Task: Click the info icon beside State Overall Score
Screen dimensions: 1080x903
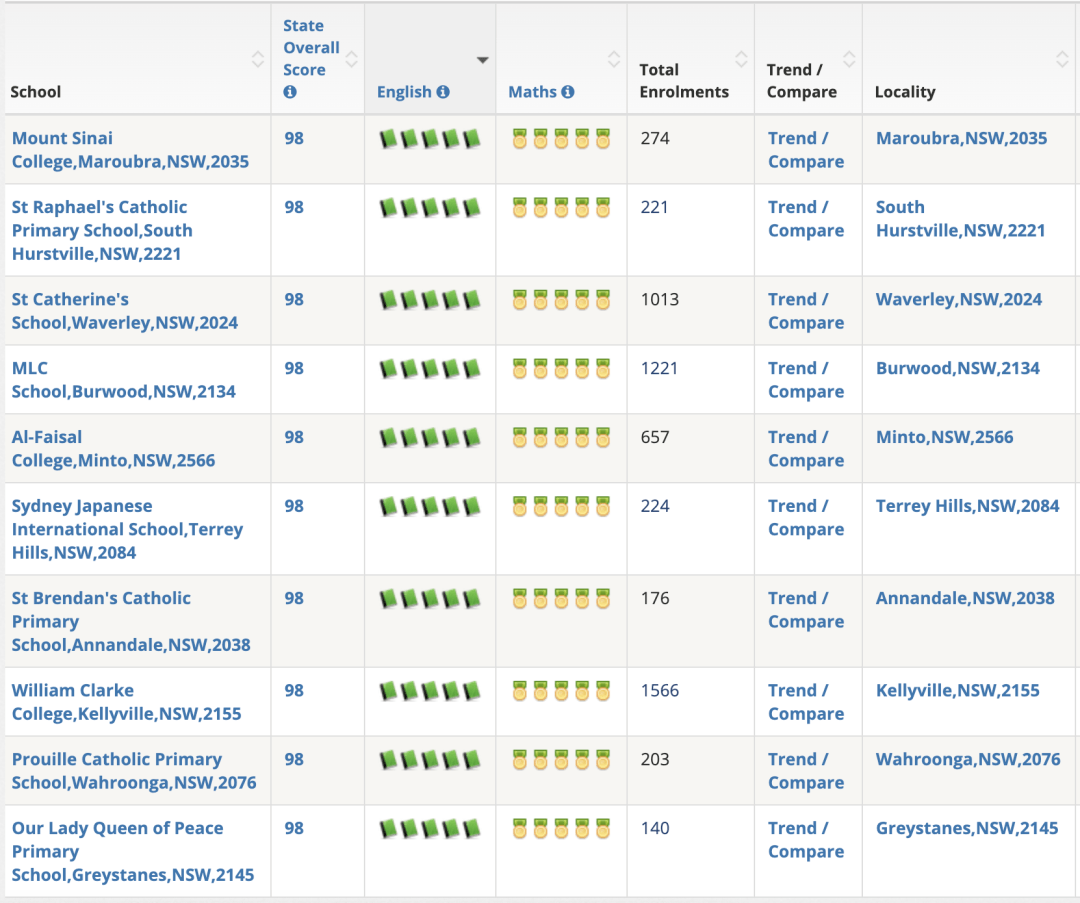Action: pos(290,92)
